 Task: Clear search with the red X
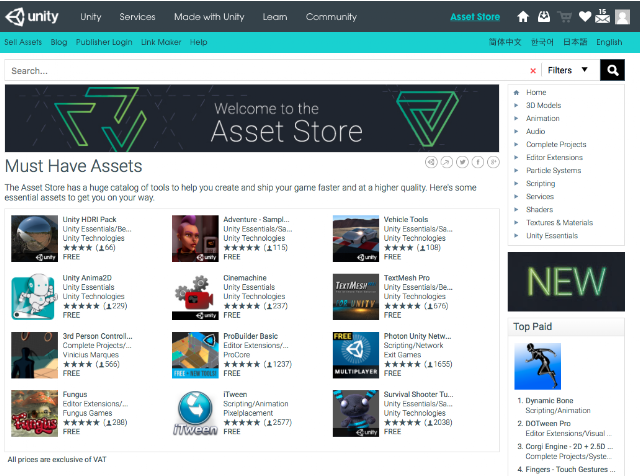(x=533, y=71)
